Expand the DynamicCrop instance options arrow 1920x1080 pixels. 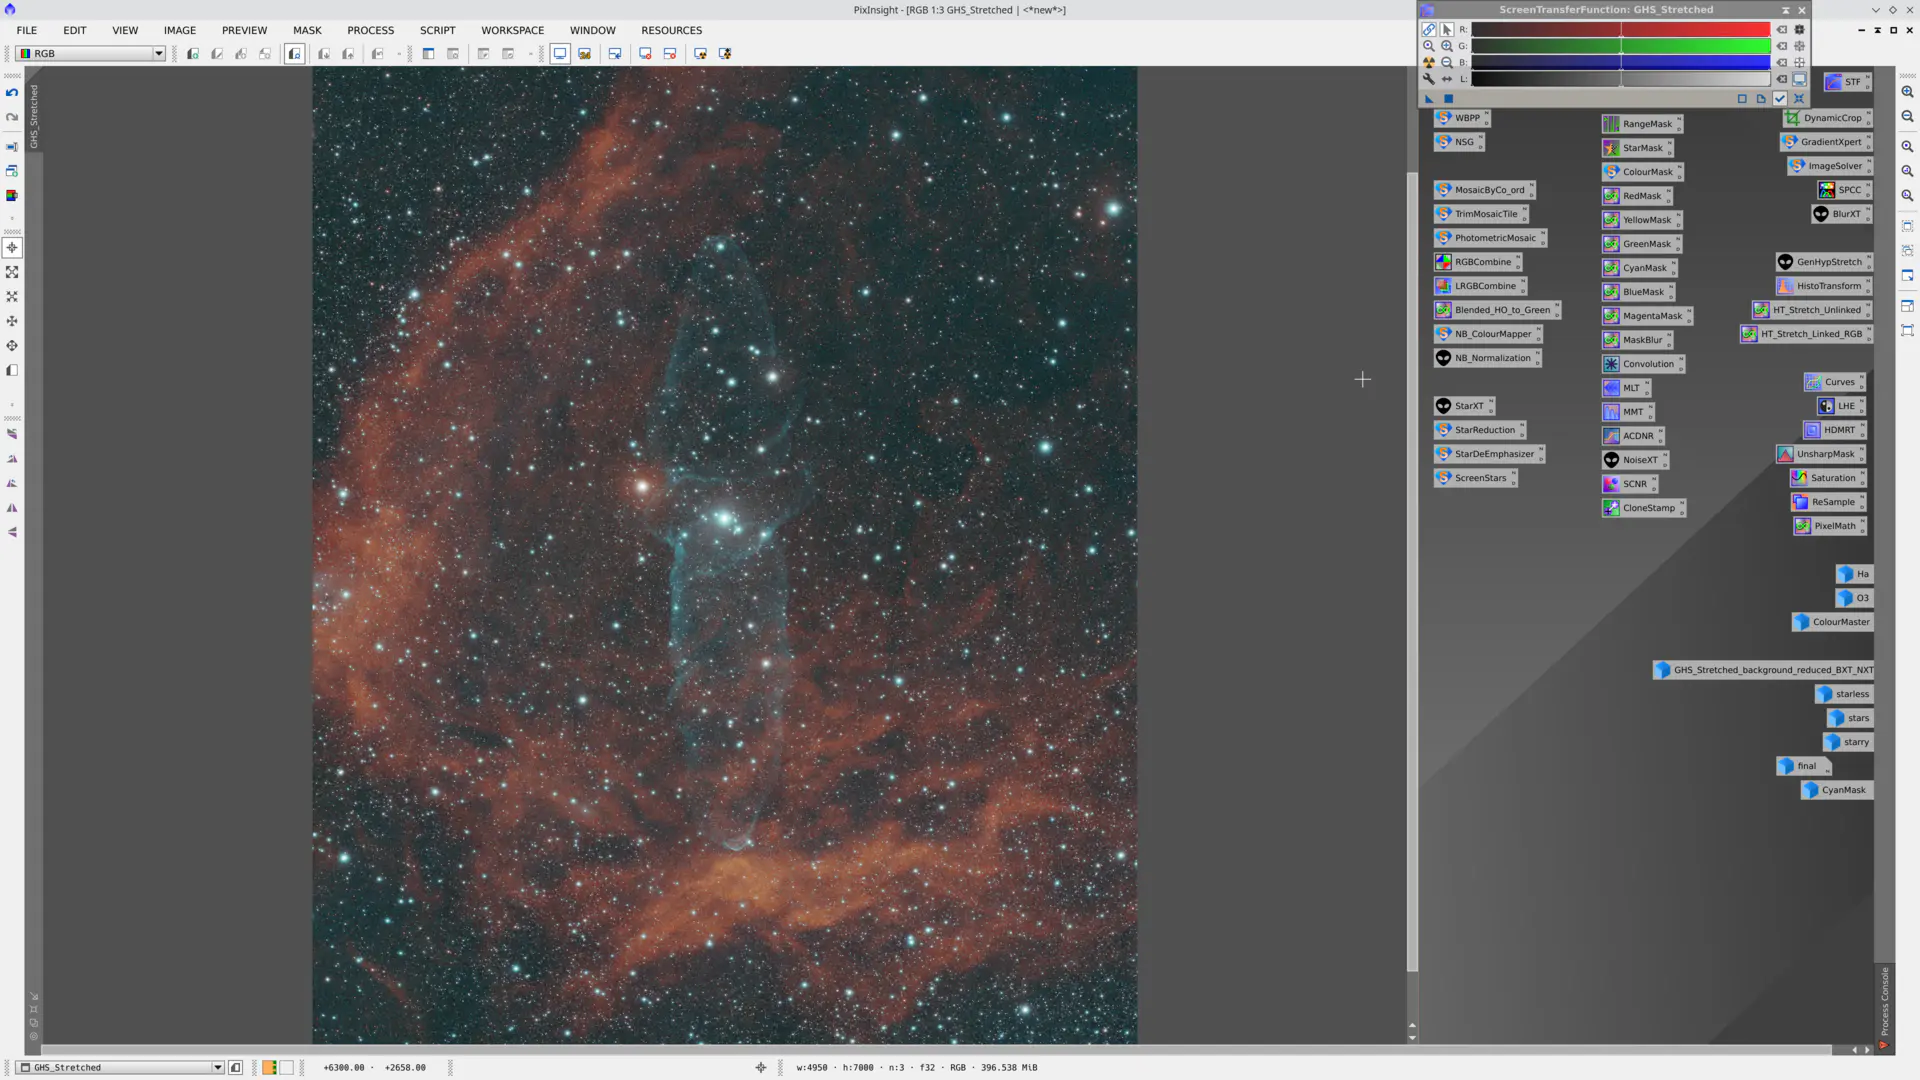coord(1866,114)
